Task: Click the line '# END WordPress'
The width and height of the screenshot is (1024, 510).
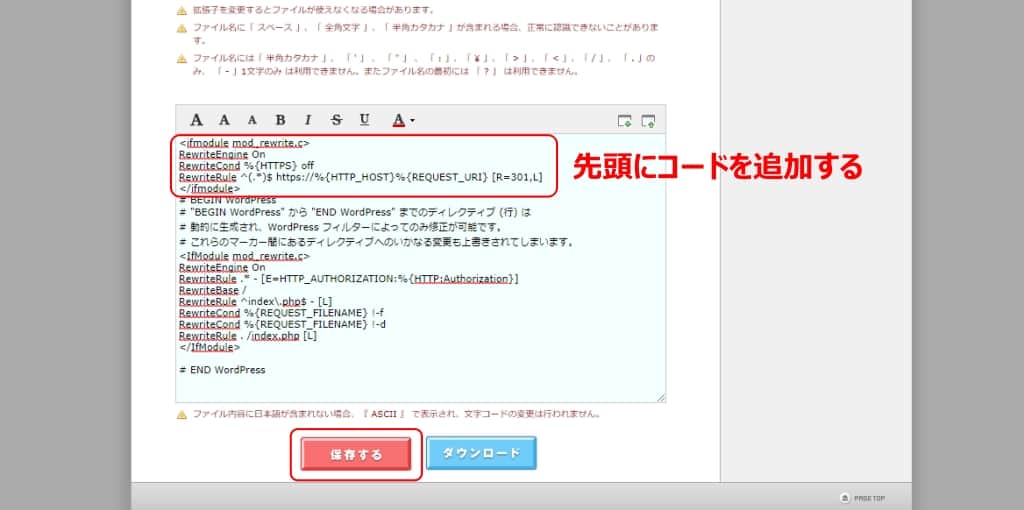Action: (222, 370)
